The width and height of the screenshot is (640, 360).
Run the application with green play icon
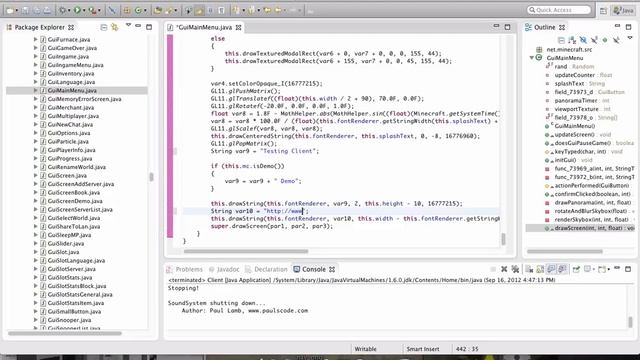point(77,10)
